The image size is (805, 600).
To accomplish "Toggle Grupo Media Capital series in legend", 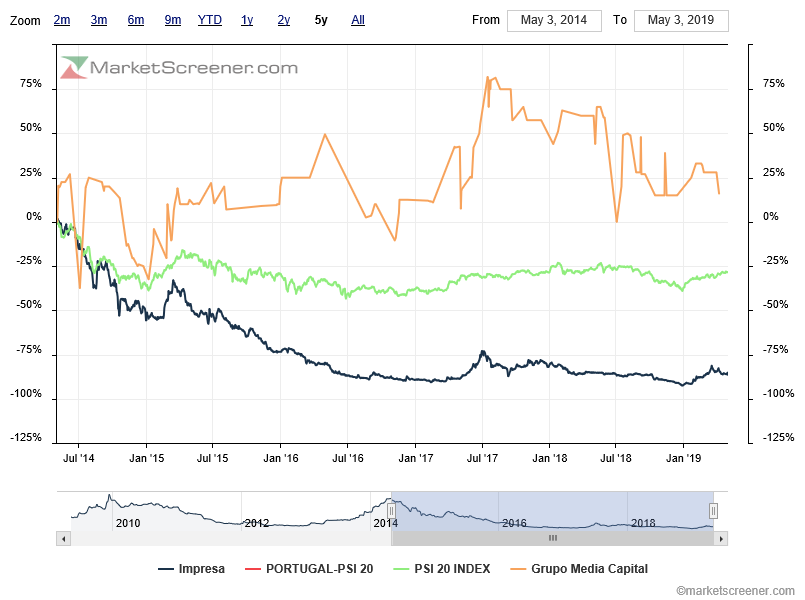I will point(579,569).
